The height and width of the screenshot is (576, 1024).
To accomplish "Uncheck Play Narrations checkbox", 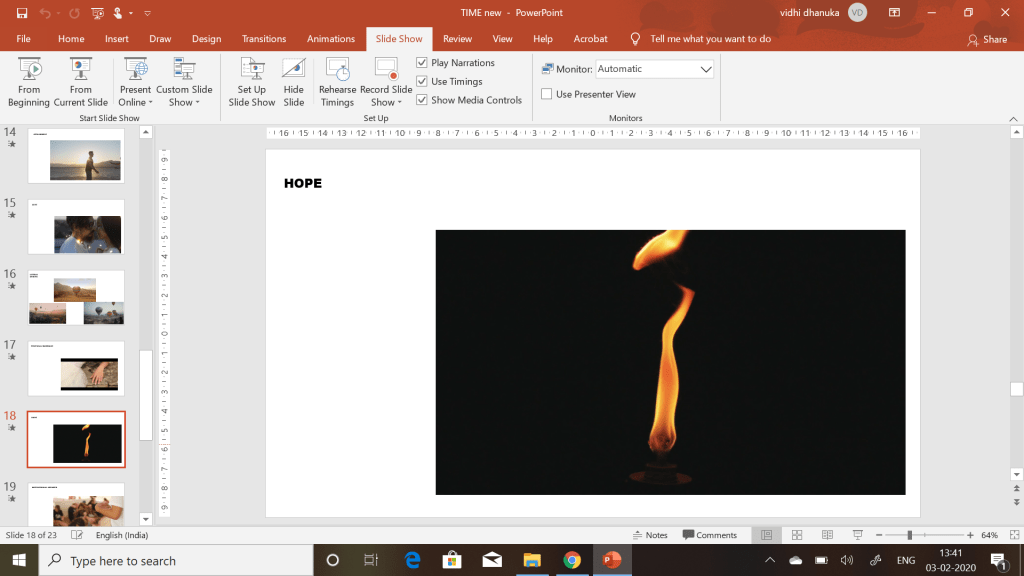I will point(422,63).
